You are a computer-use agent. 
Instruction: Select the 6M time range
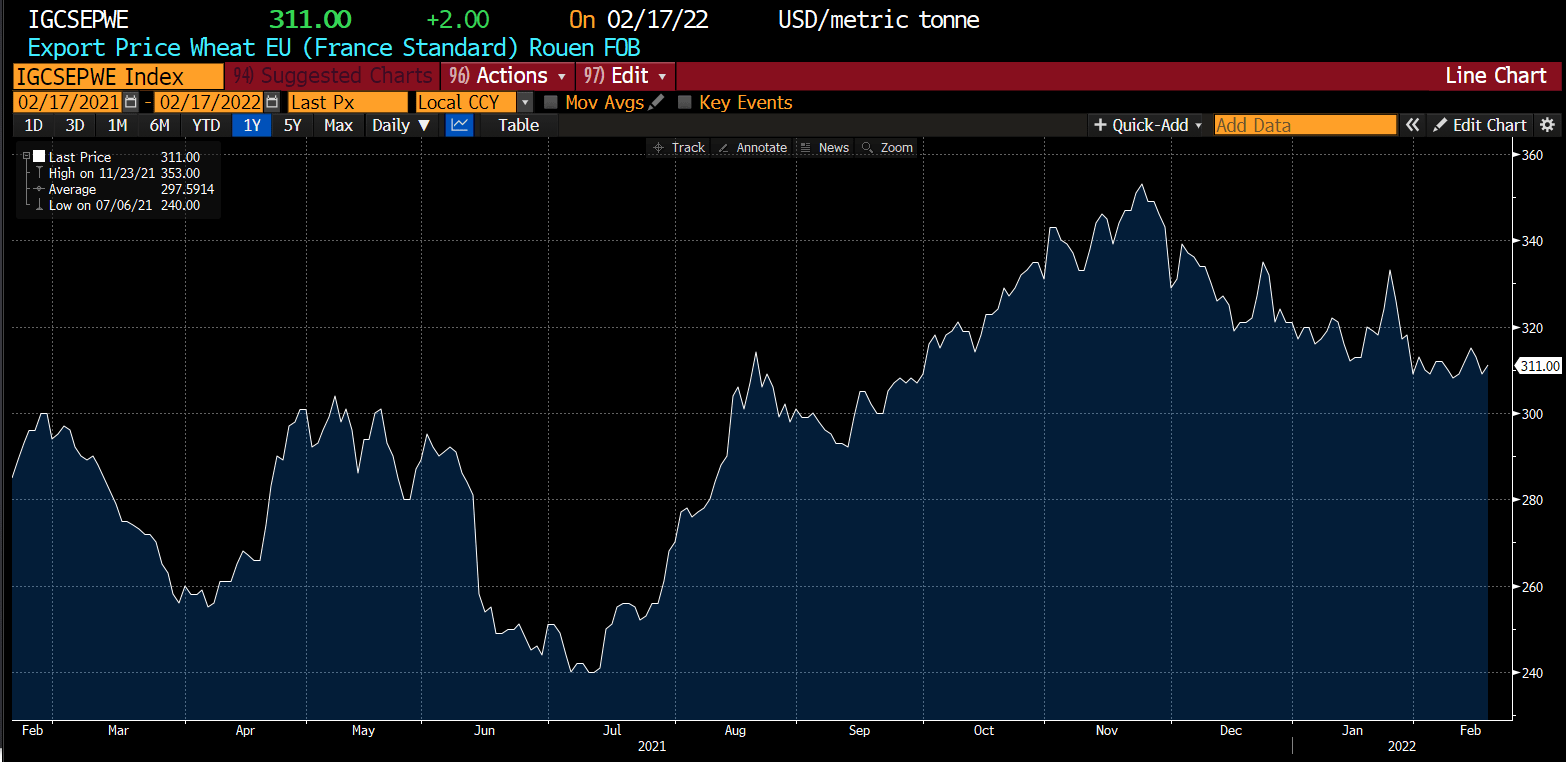pyautogui.click(x=159, y=125)
